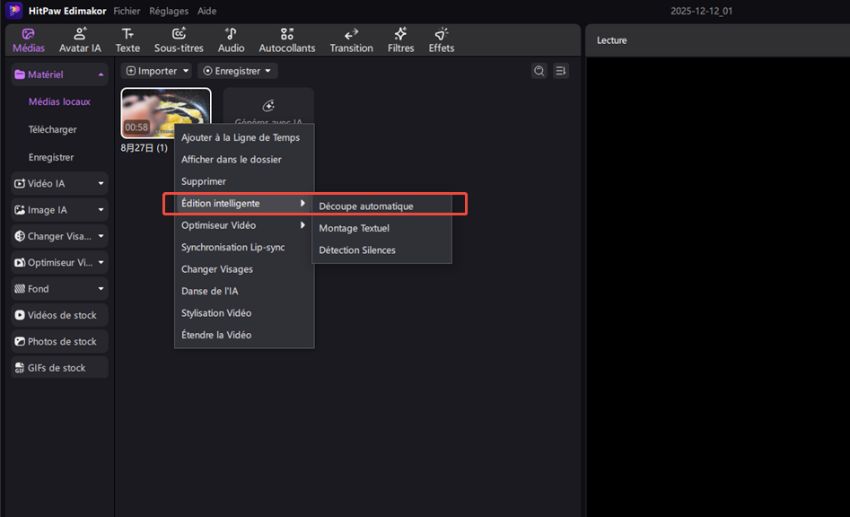This screenshot has height=517, width=850.
Task: Open the Filtres panel
Action: pyautogui.click(x=400, y=40)
